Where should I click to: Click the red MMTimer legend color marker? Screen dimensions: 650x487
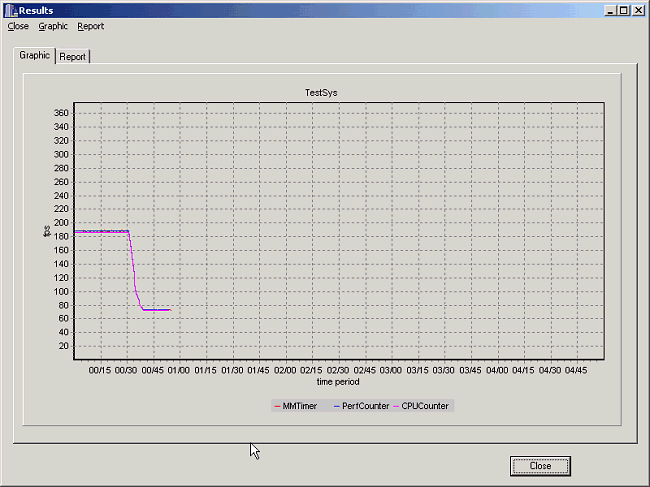pos(277,407)
